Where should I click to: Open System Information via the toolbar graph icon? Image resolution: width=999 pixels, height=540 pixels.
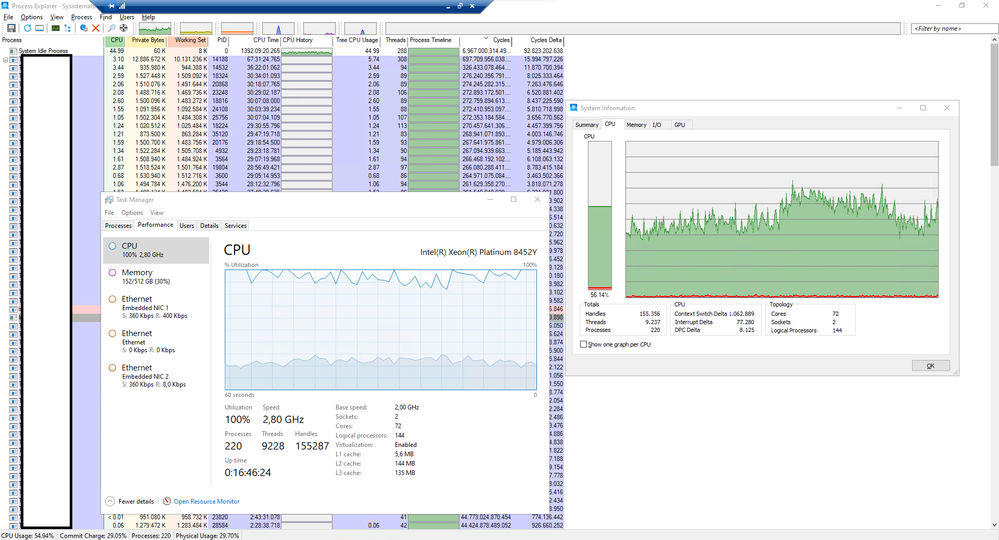pos(56,28)
